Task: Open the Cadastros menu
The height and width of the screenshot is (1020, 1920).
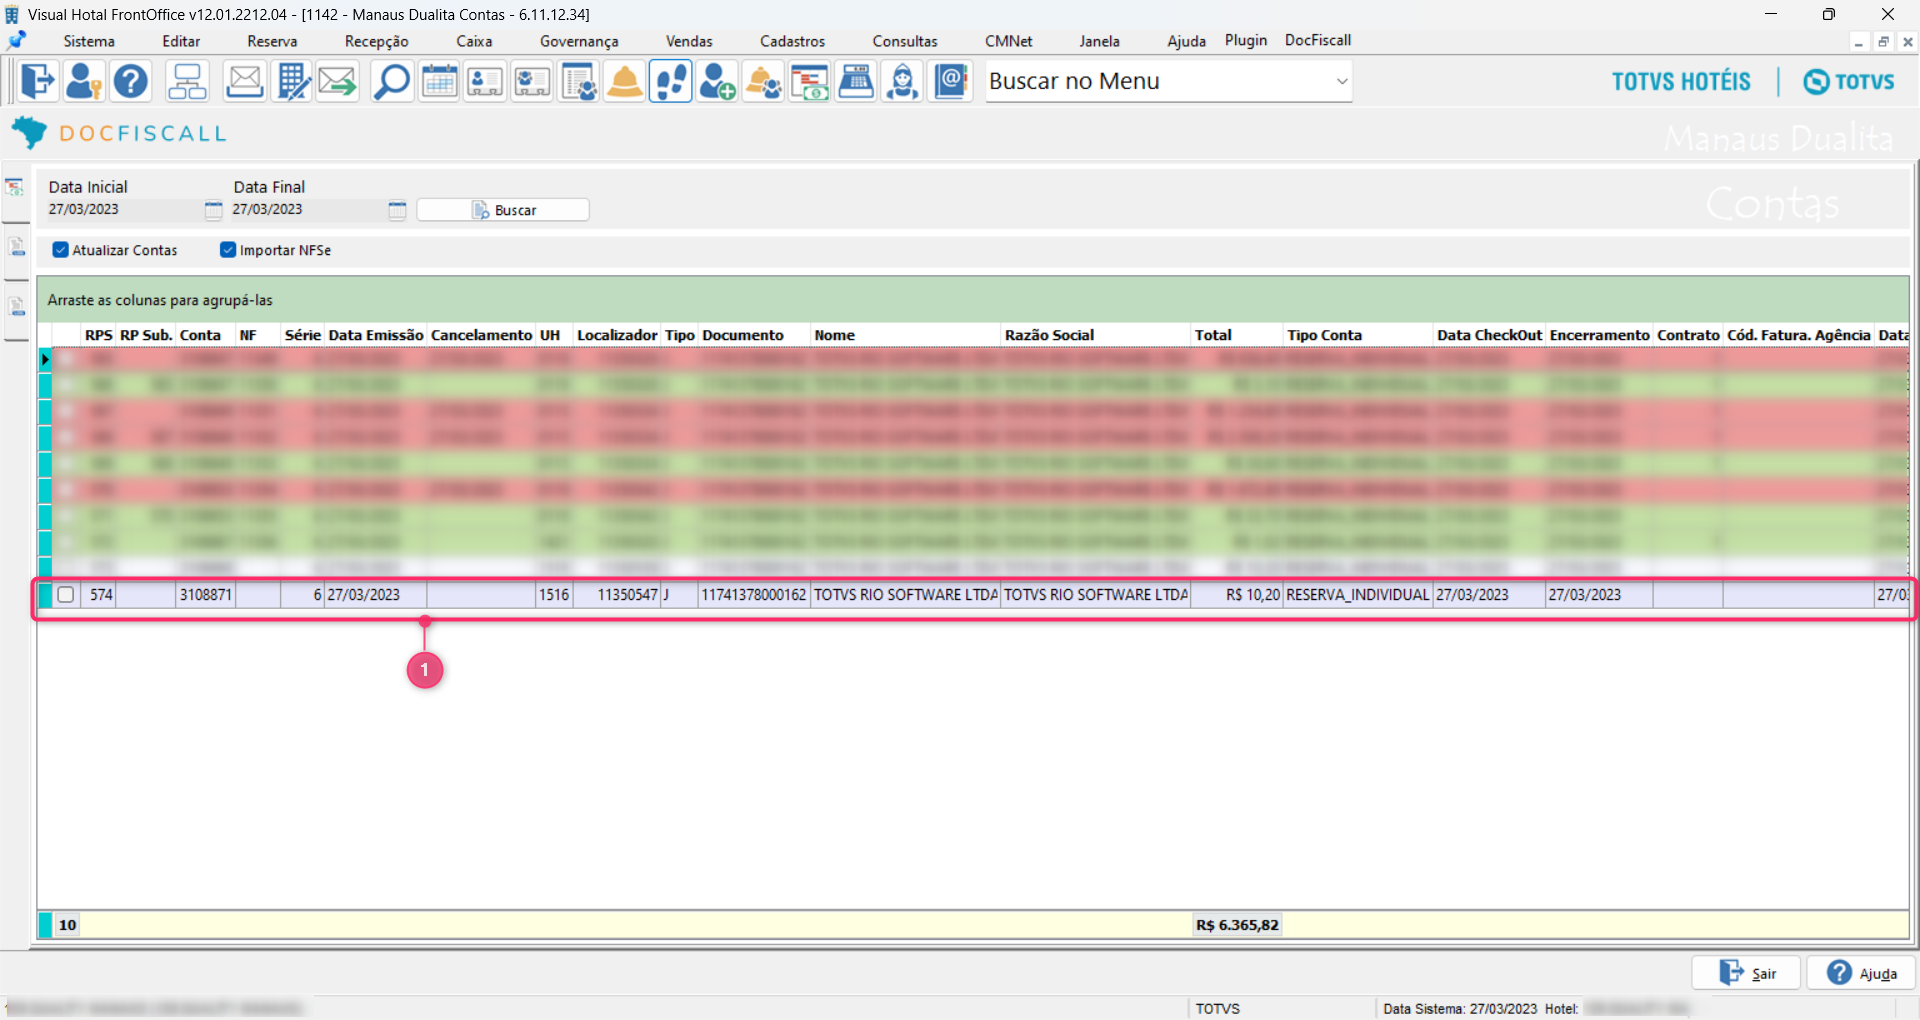Action: (792, 41)
